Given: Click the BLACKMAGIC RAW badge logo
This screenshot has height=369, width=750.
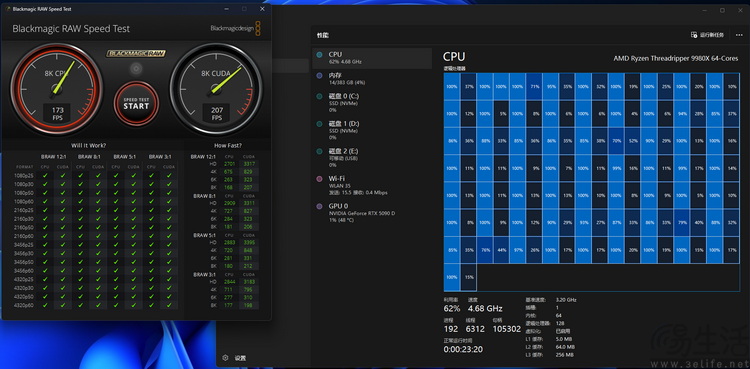Looking at the screenshot, I should (x=136, y=54).
